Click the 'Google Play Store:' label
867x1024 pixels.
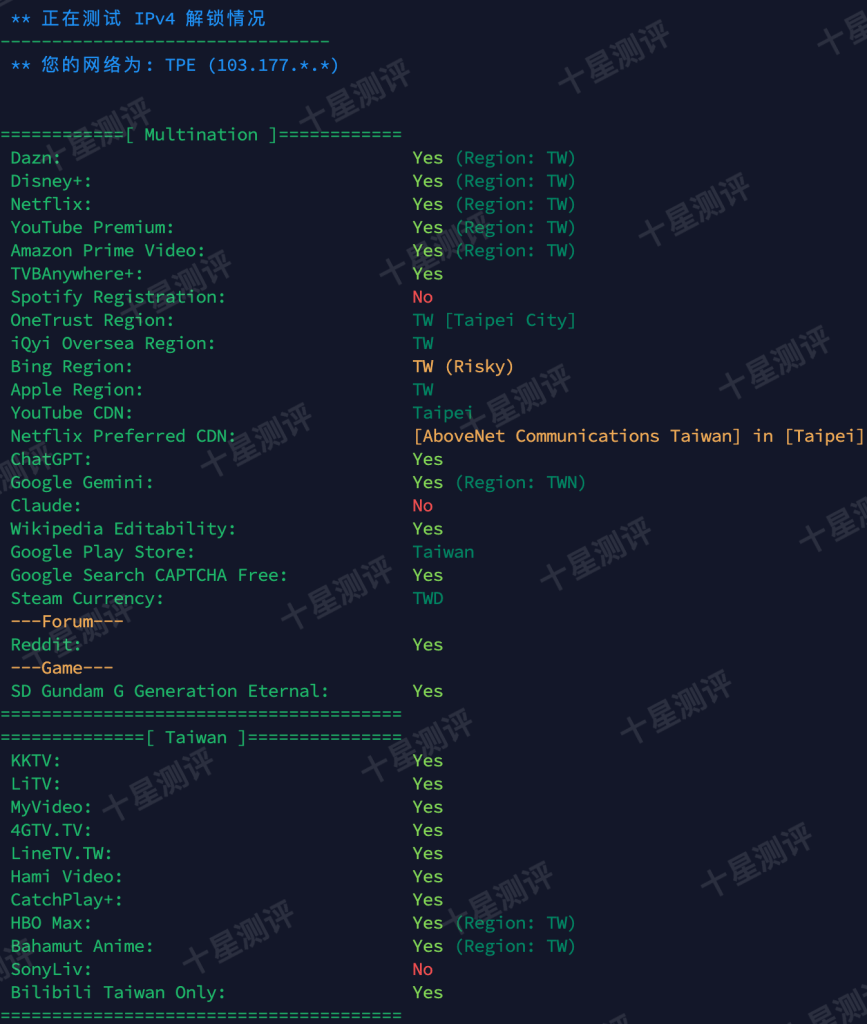point(102,552)
